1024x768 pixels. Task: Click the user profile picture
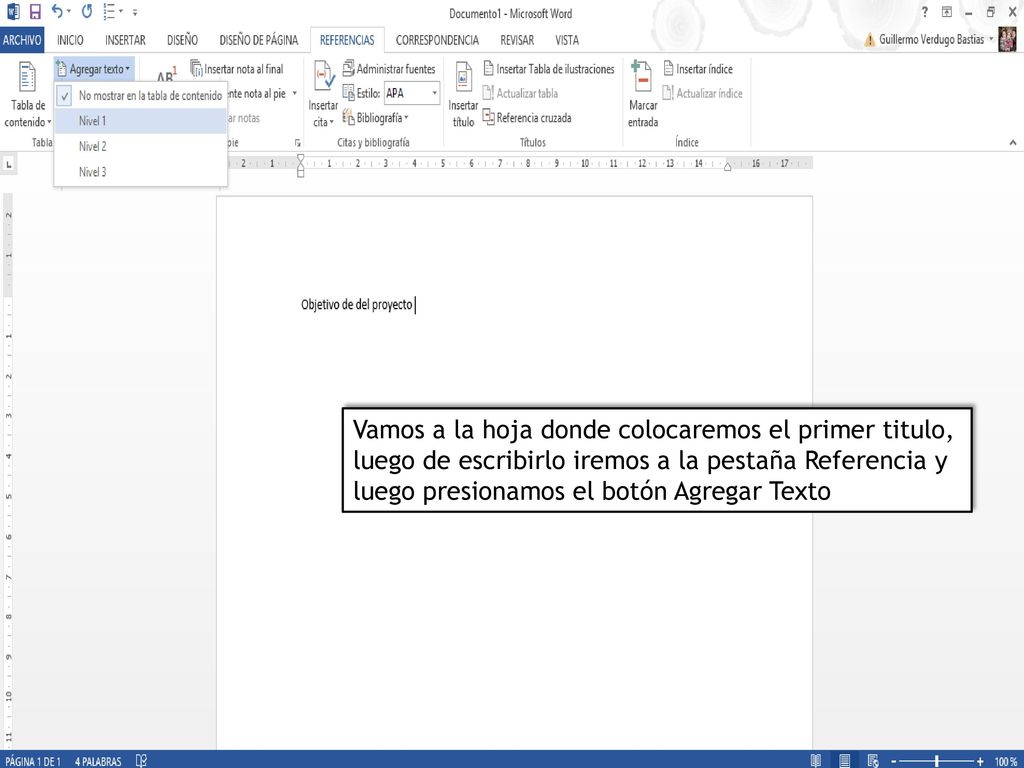tap(1007, 39)
